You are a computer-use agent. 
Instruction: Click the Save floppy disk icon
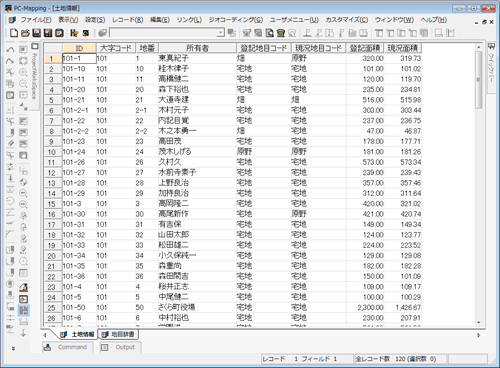[37, 33]
